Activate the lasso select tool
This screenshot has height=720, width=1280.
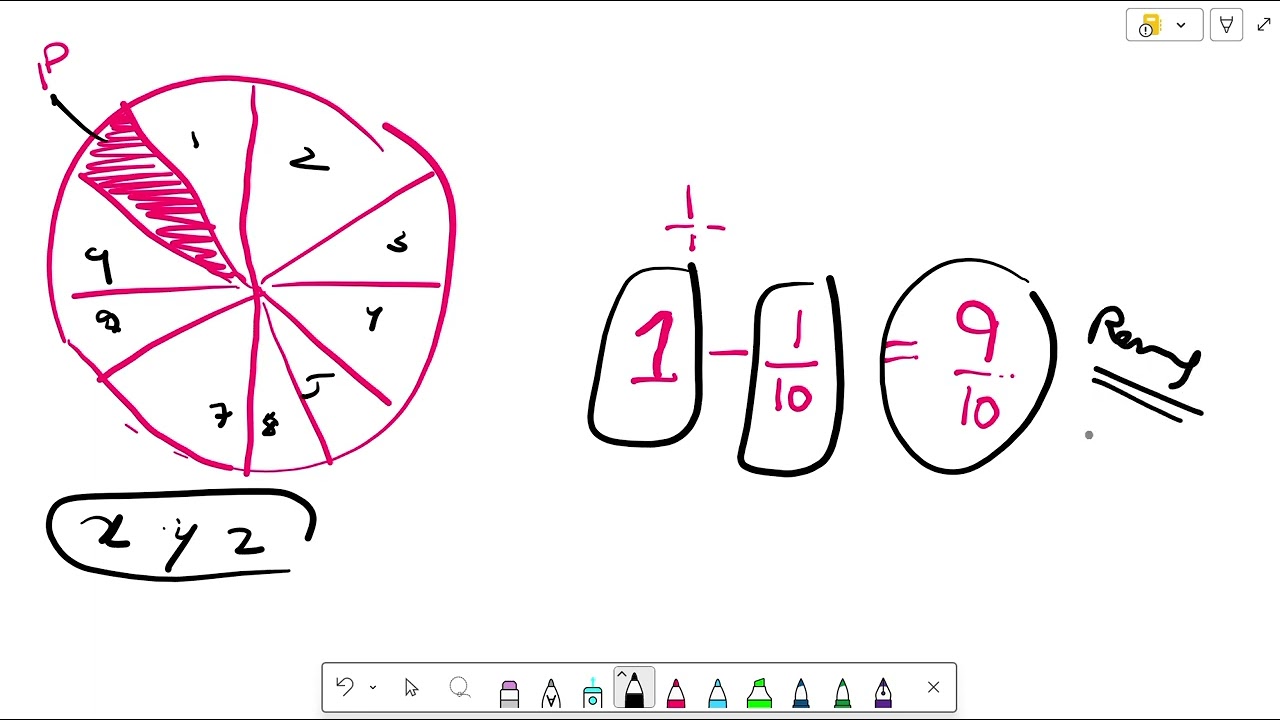coord(459,687)
